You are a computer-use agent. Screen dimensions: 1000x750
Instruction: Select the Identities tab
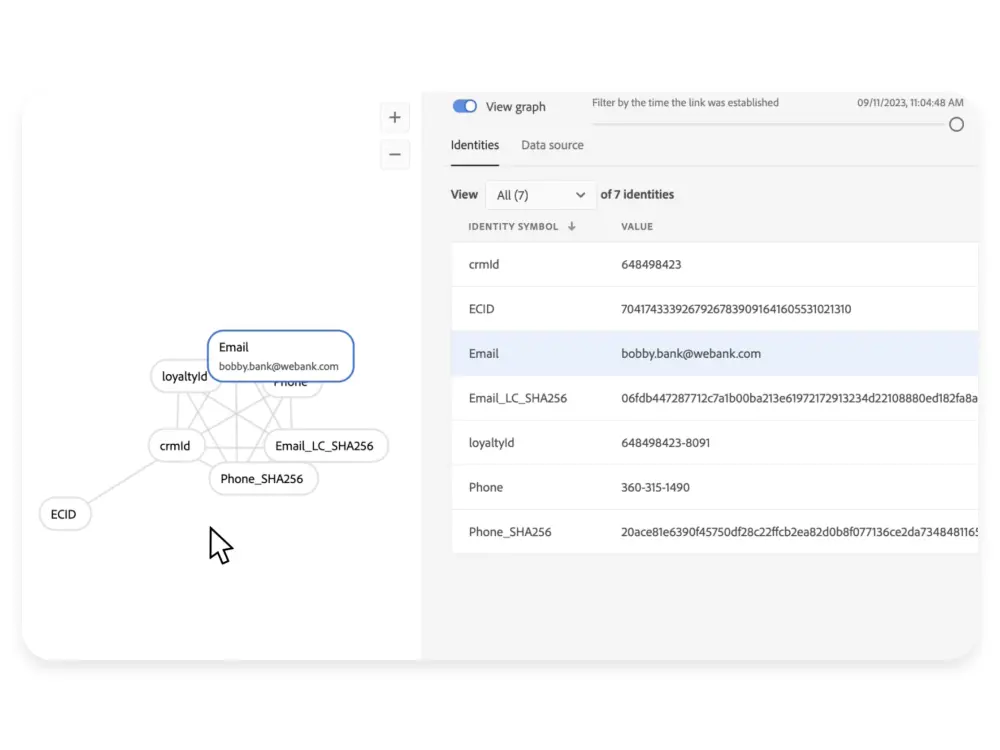[475, 146]
